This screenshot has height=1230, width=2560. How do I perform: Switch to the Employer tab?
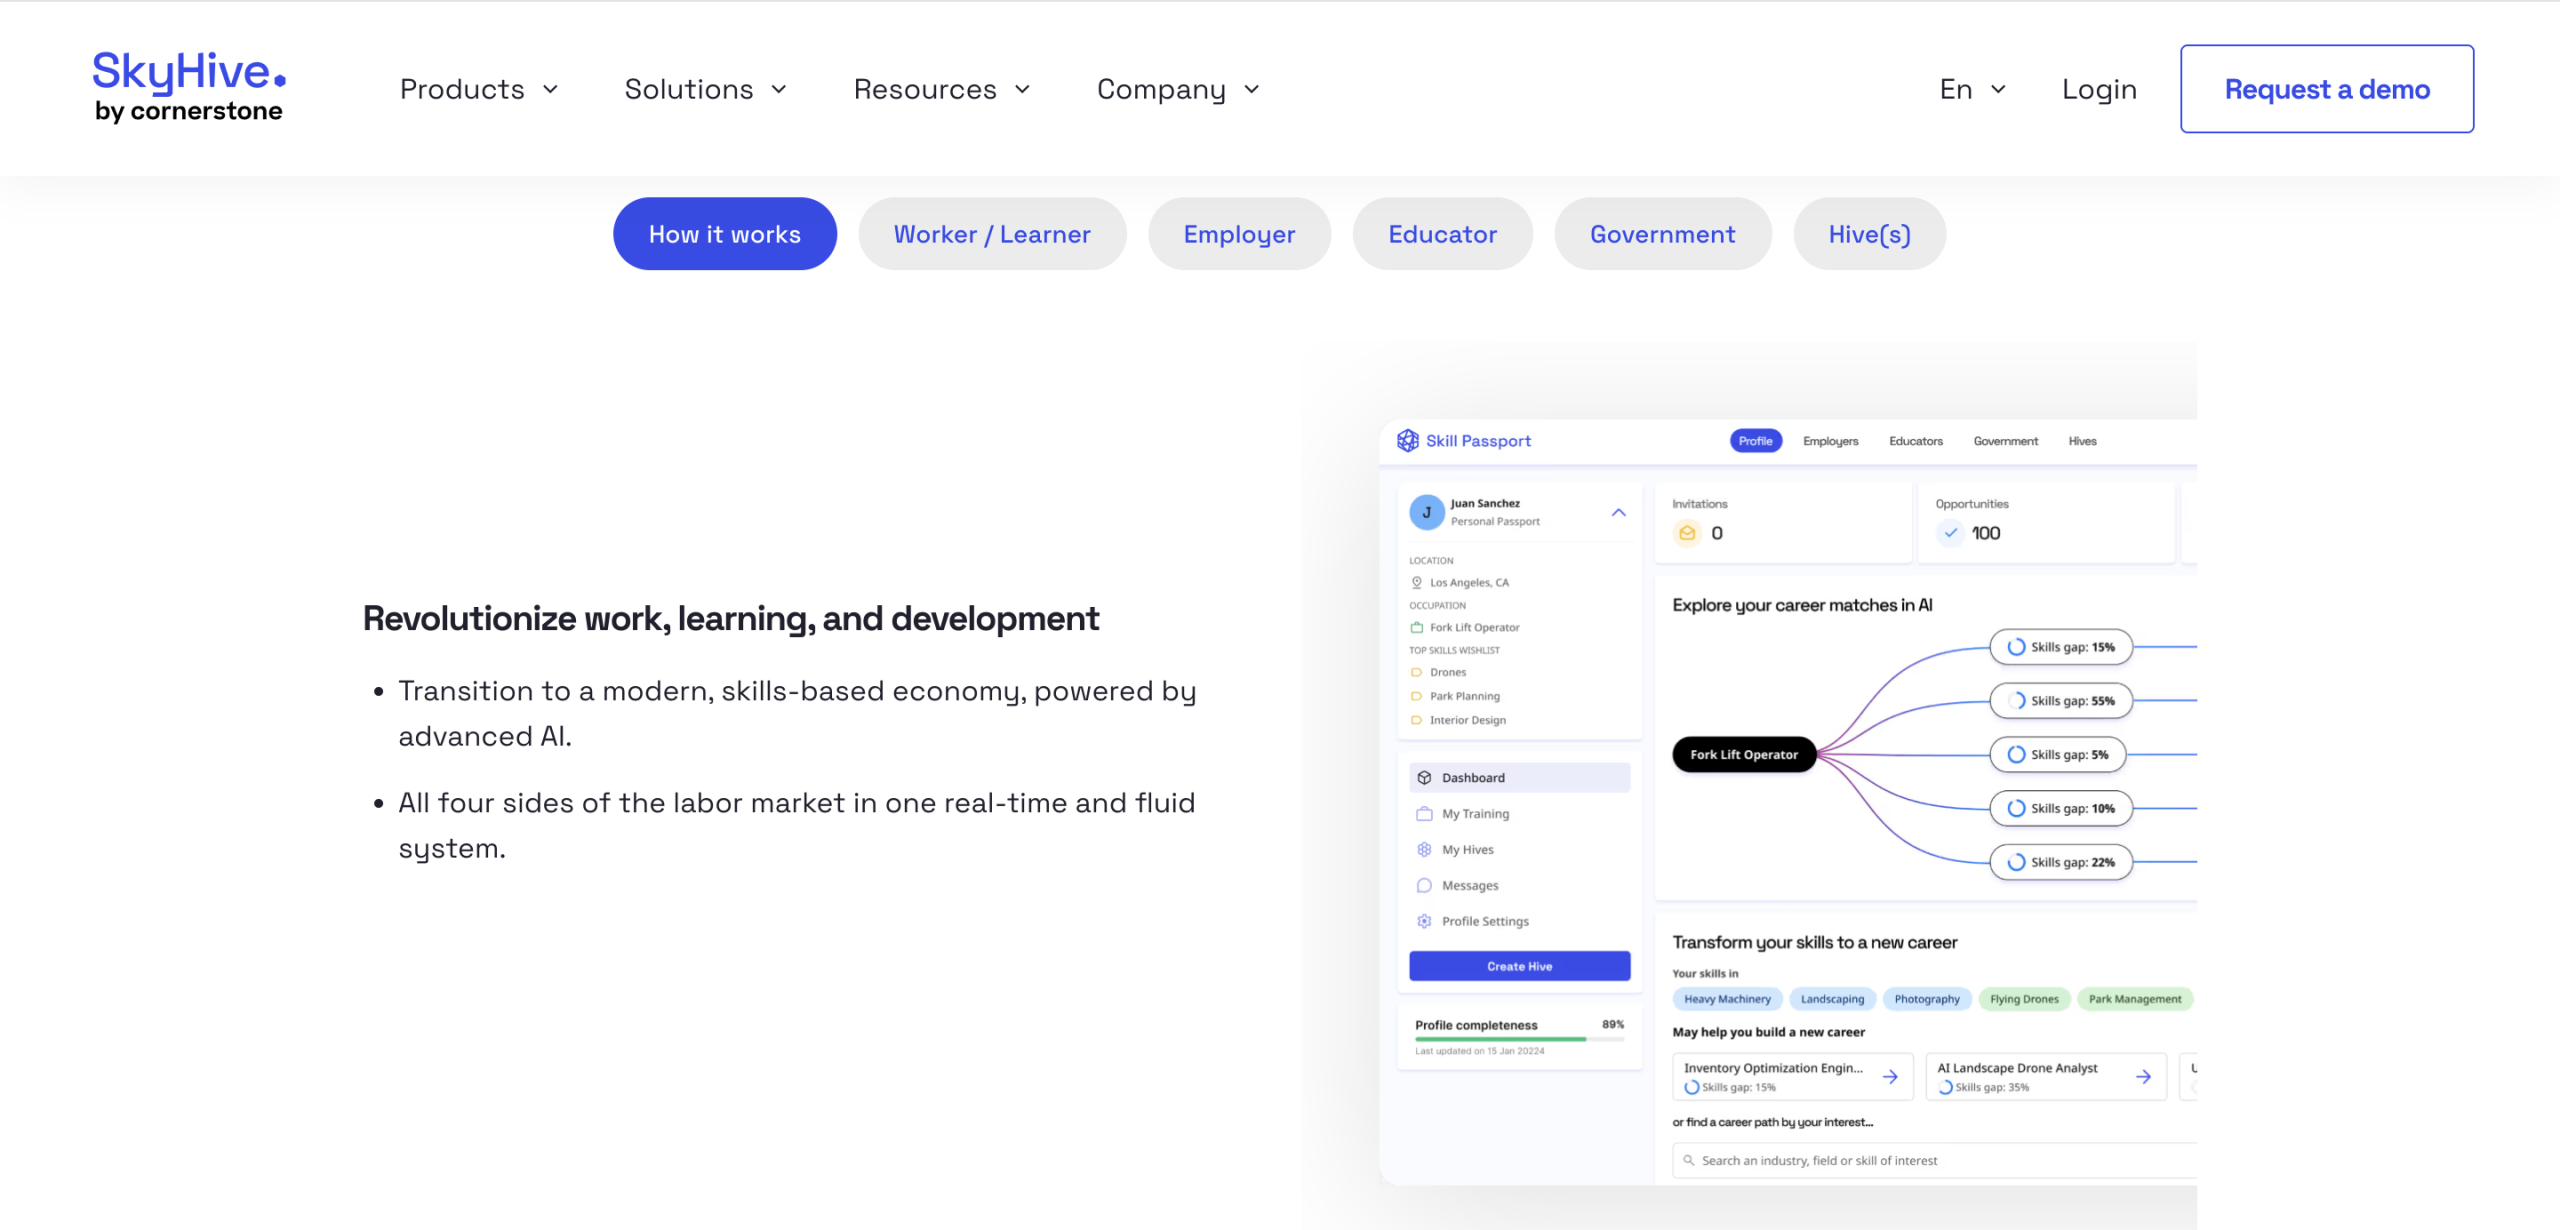(1239, 234)
